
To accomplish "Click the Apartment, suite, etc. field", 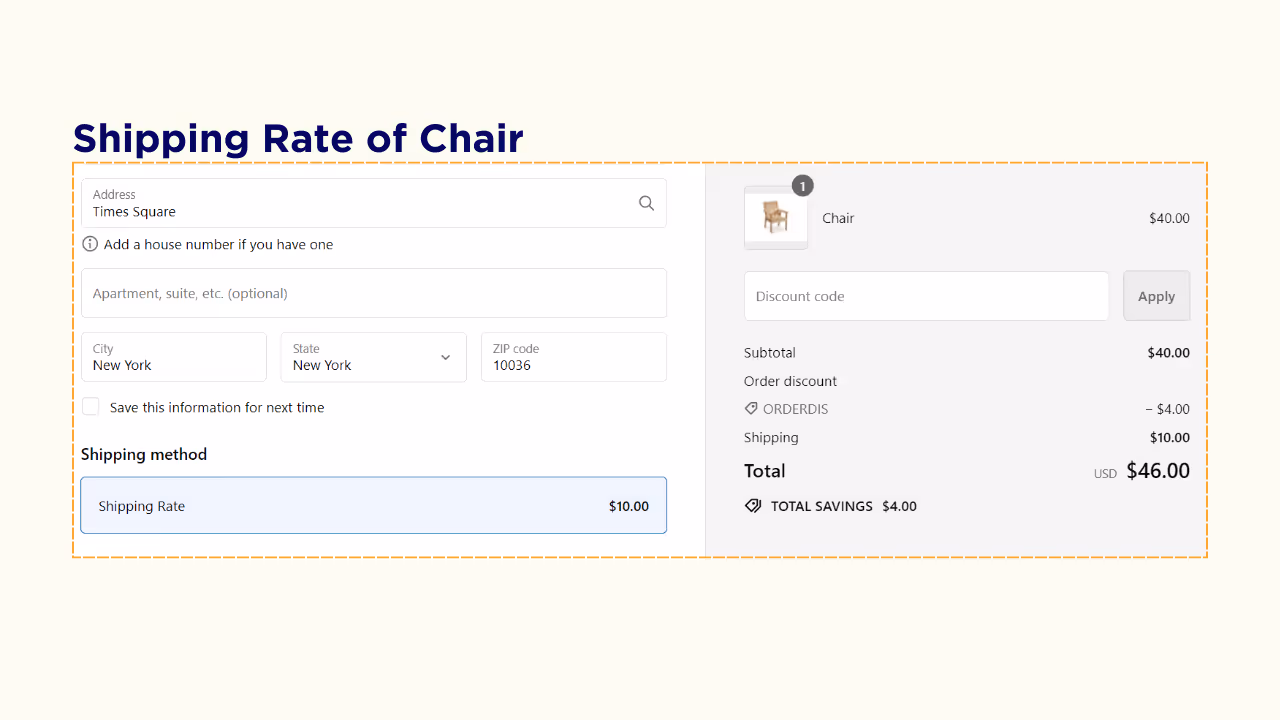I will (373, 293).
